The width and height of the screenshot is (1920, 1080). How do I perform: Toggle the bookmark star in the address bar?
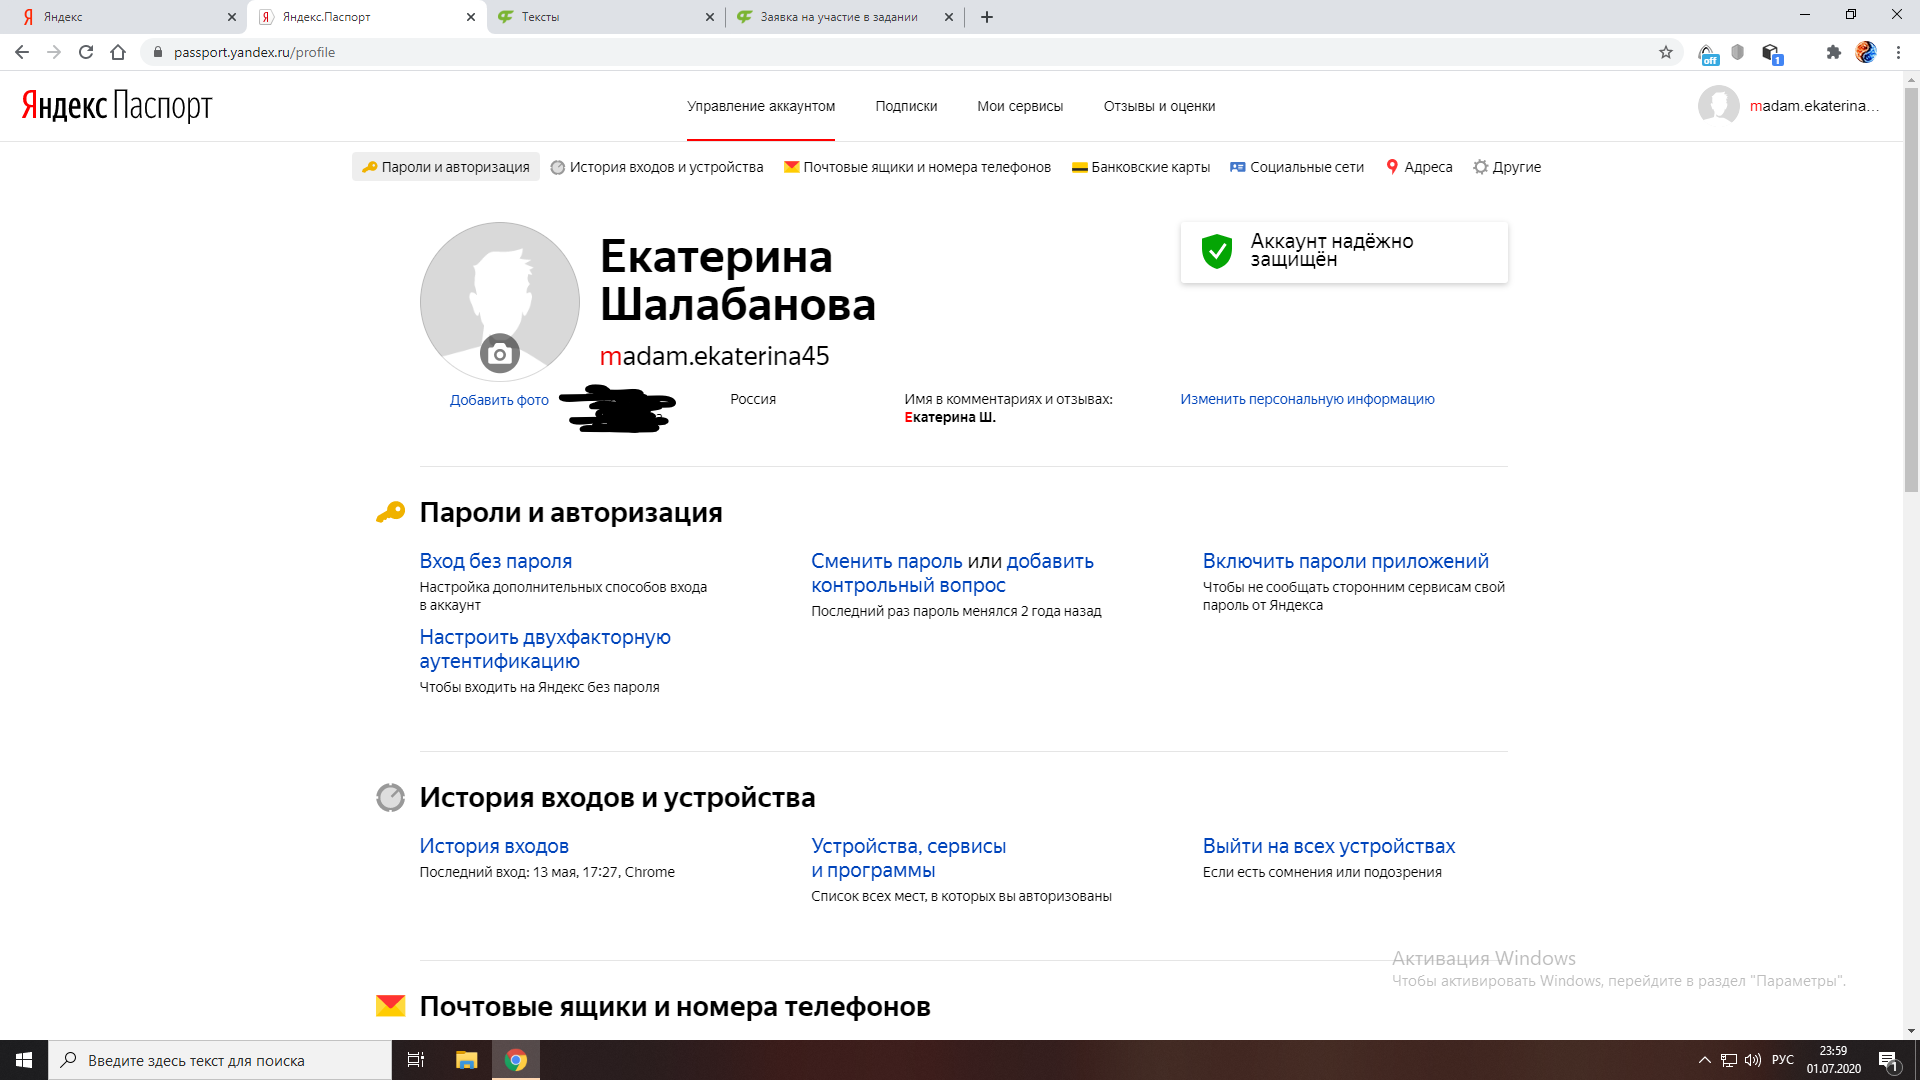tap(1664, 52)
